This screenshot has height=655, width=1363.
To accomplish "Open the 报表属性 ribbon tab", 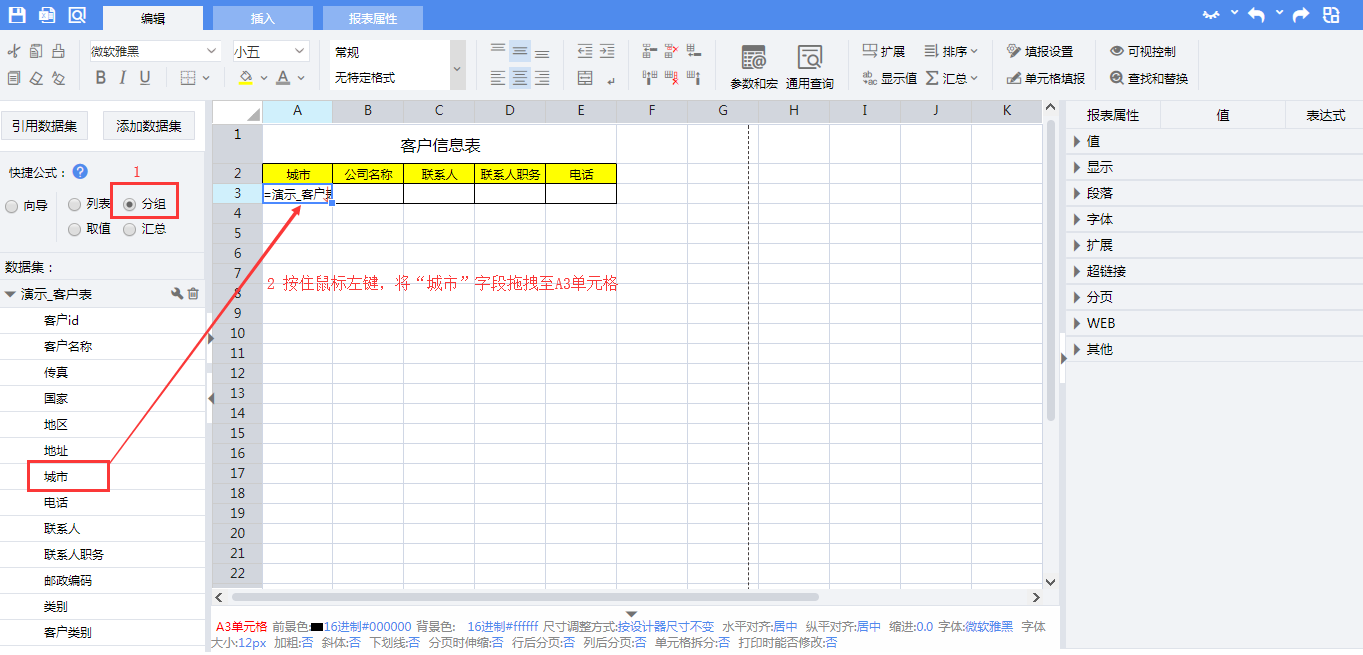I will tap(373, 18).
